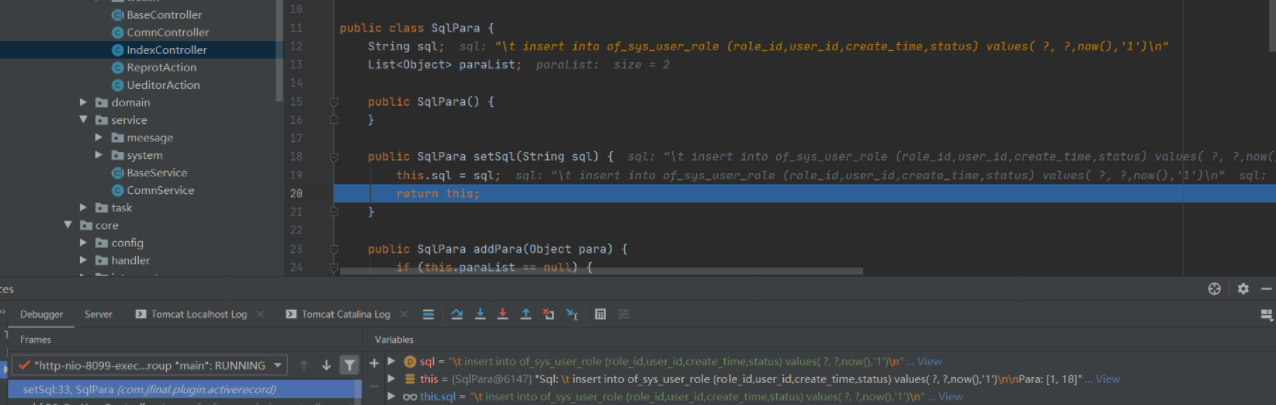Expand the system folder
The height and width of the screenshot is (405, 1276).
99,155
